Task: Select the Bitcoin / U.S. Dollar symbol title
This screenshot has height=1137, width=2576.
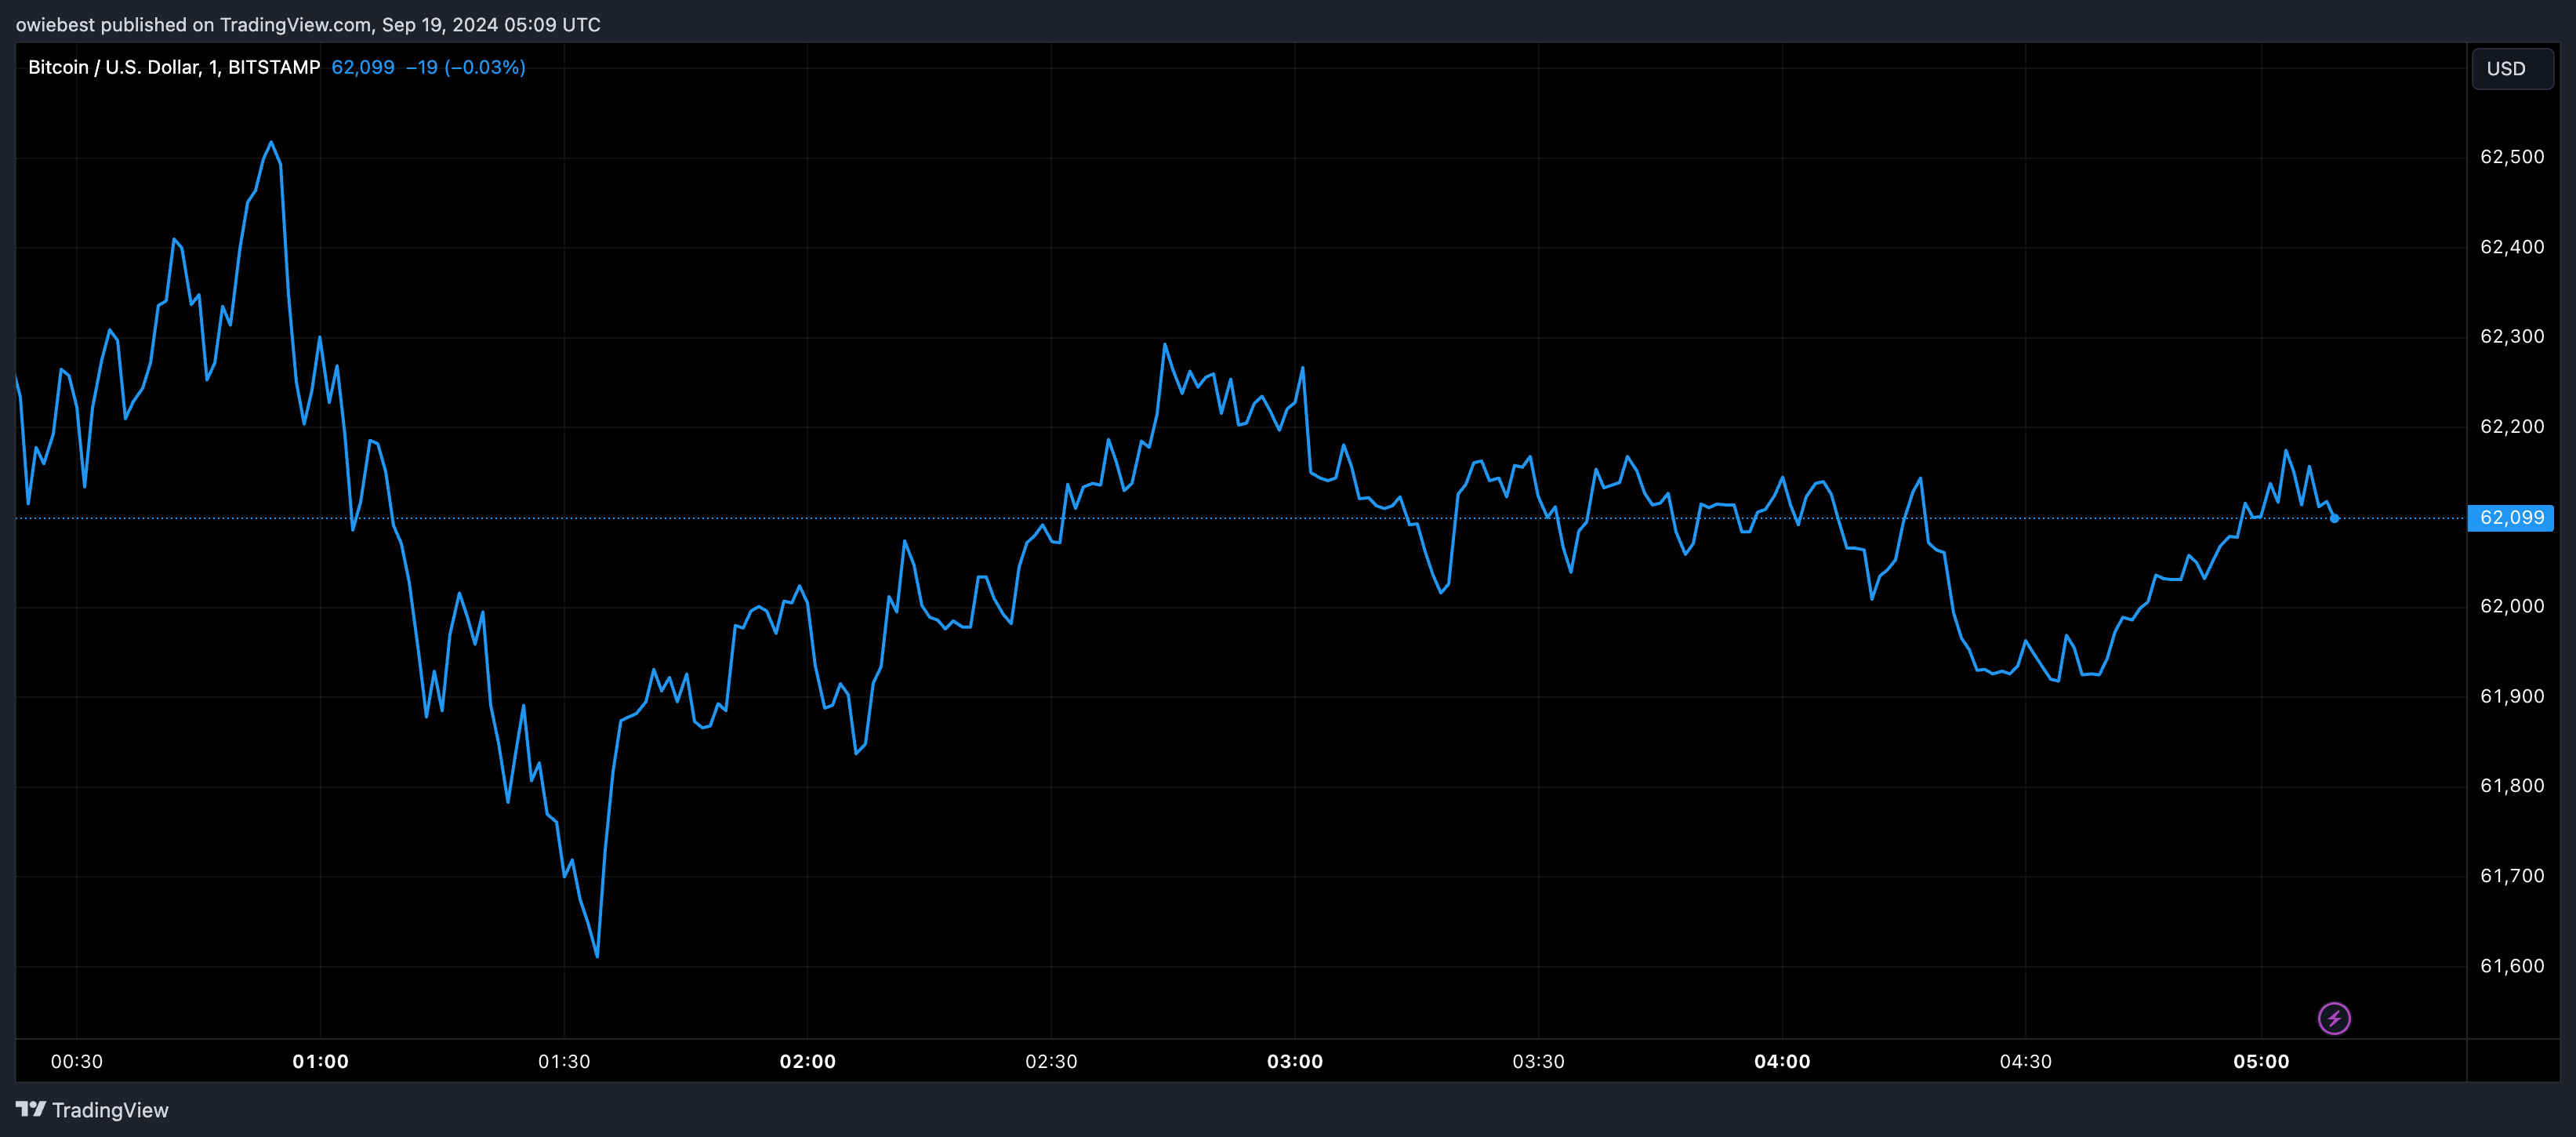Action: 174,67
